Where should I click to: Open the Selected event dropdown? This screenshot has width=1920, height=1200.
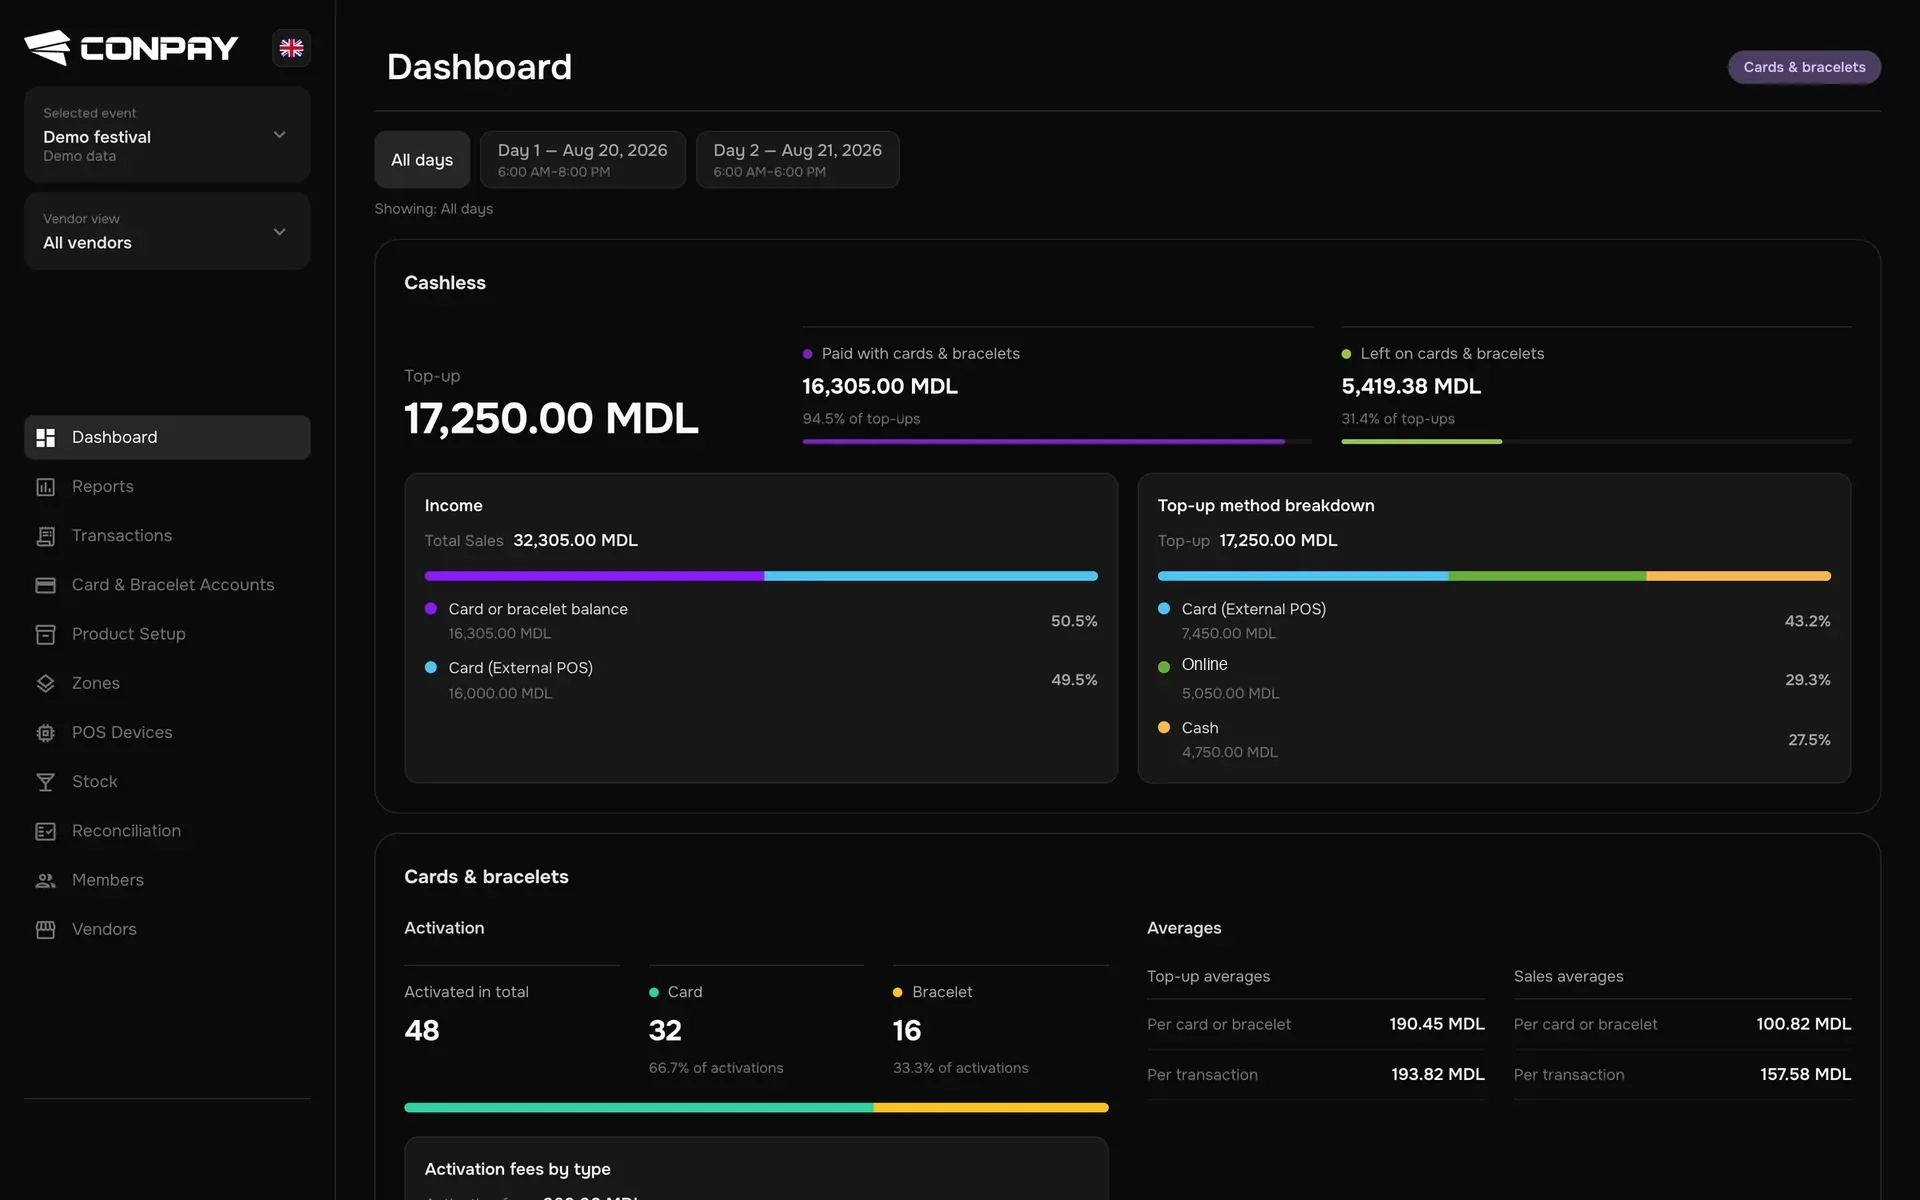point(167,134)
